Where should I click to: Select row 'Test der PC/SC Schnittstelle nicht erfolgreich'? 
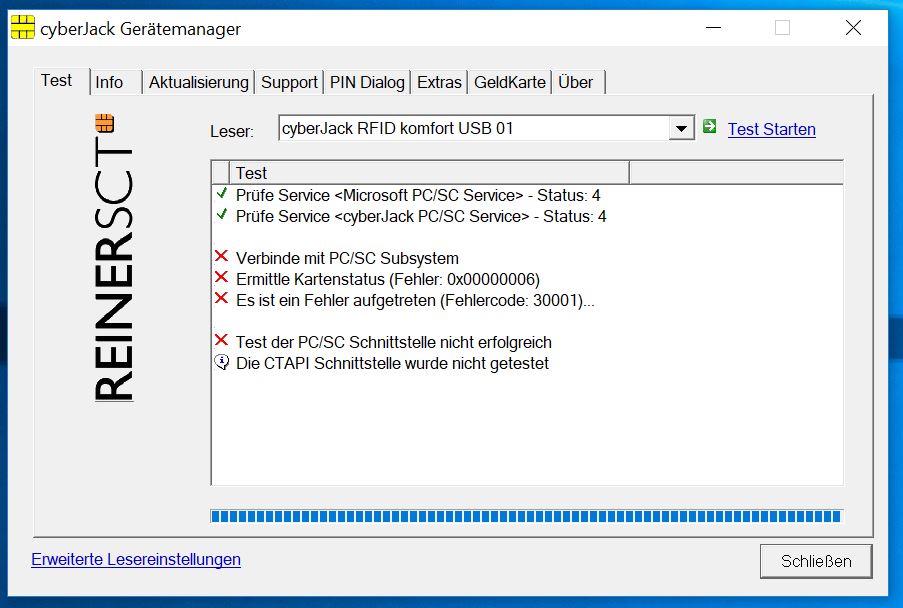click(393, 343)
